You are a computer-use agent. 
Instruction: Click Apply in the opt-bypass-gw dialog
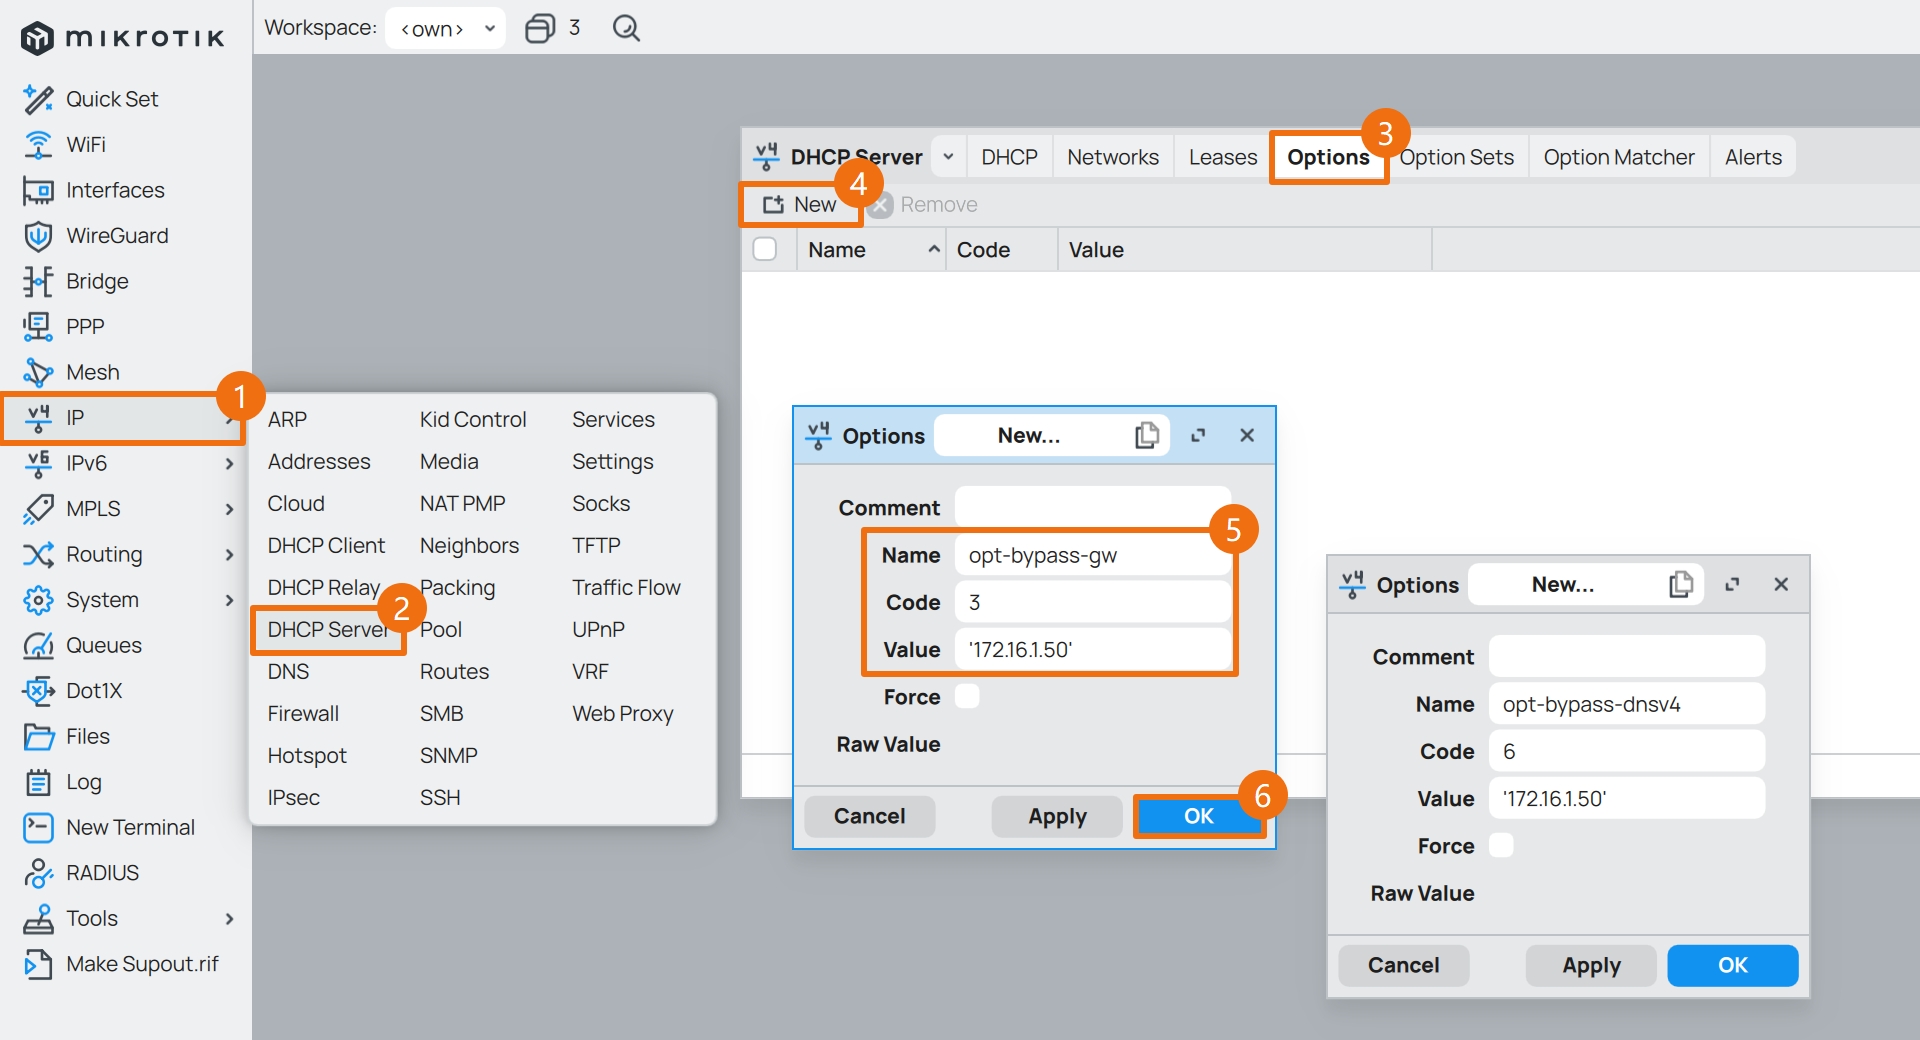[x=1057, y=816]
